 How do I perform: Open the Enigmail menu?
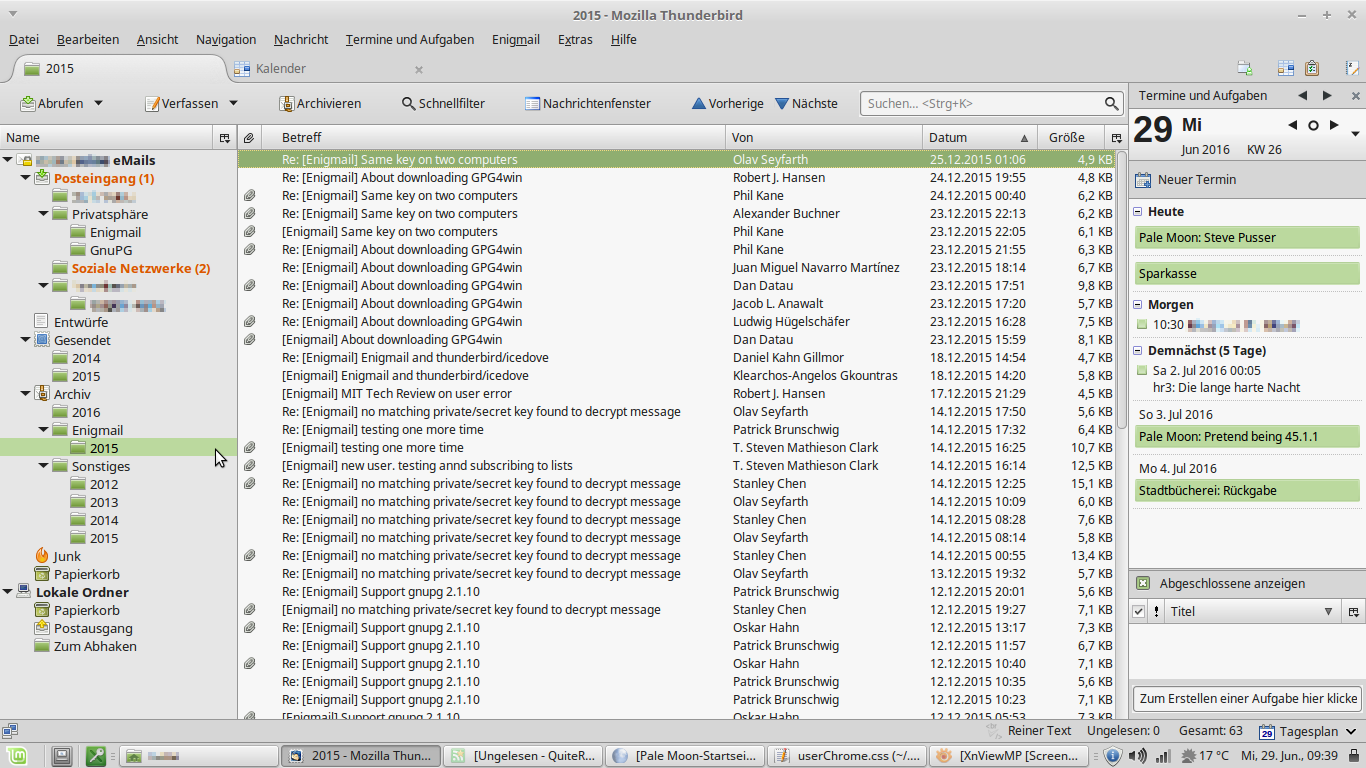515,40
